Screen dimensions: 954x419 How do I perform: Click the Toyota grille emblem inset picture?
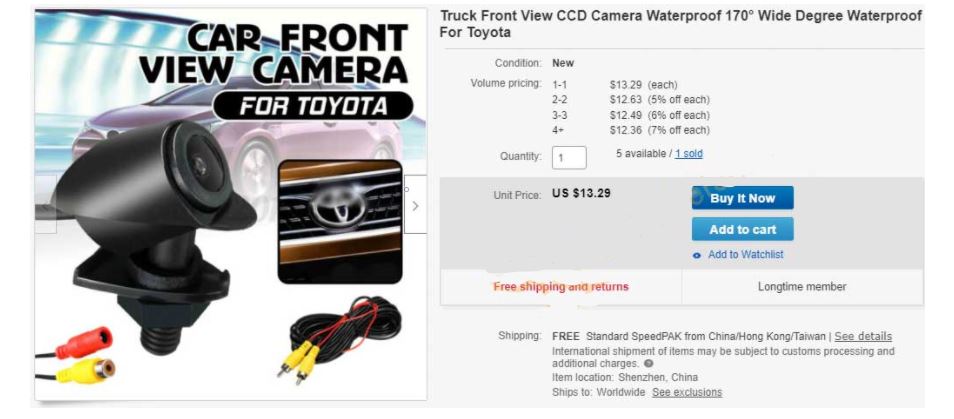pyautogui.click(x=340, y=221)
